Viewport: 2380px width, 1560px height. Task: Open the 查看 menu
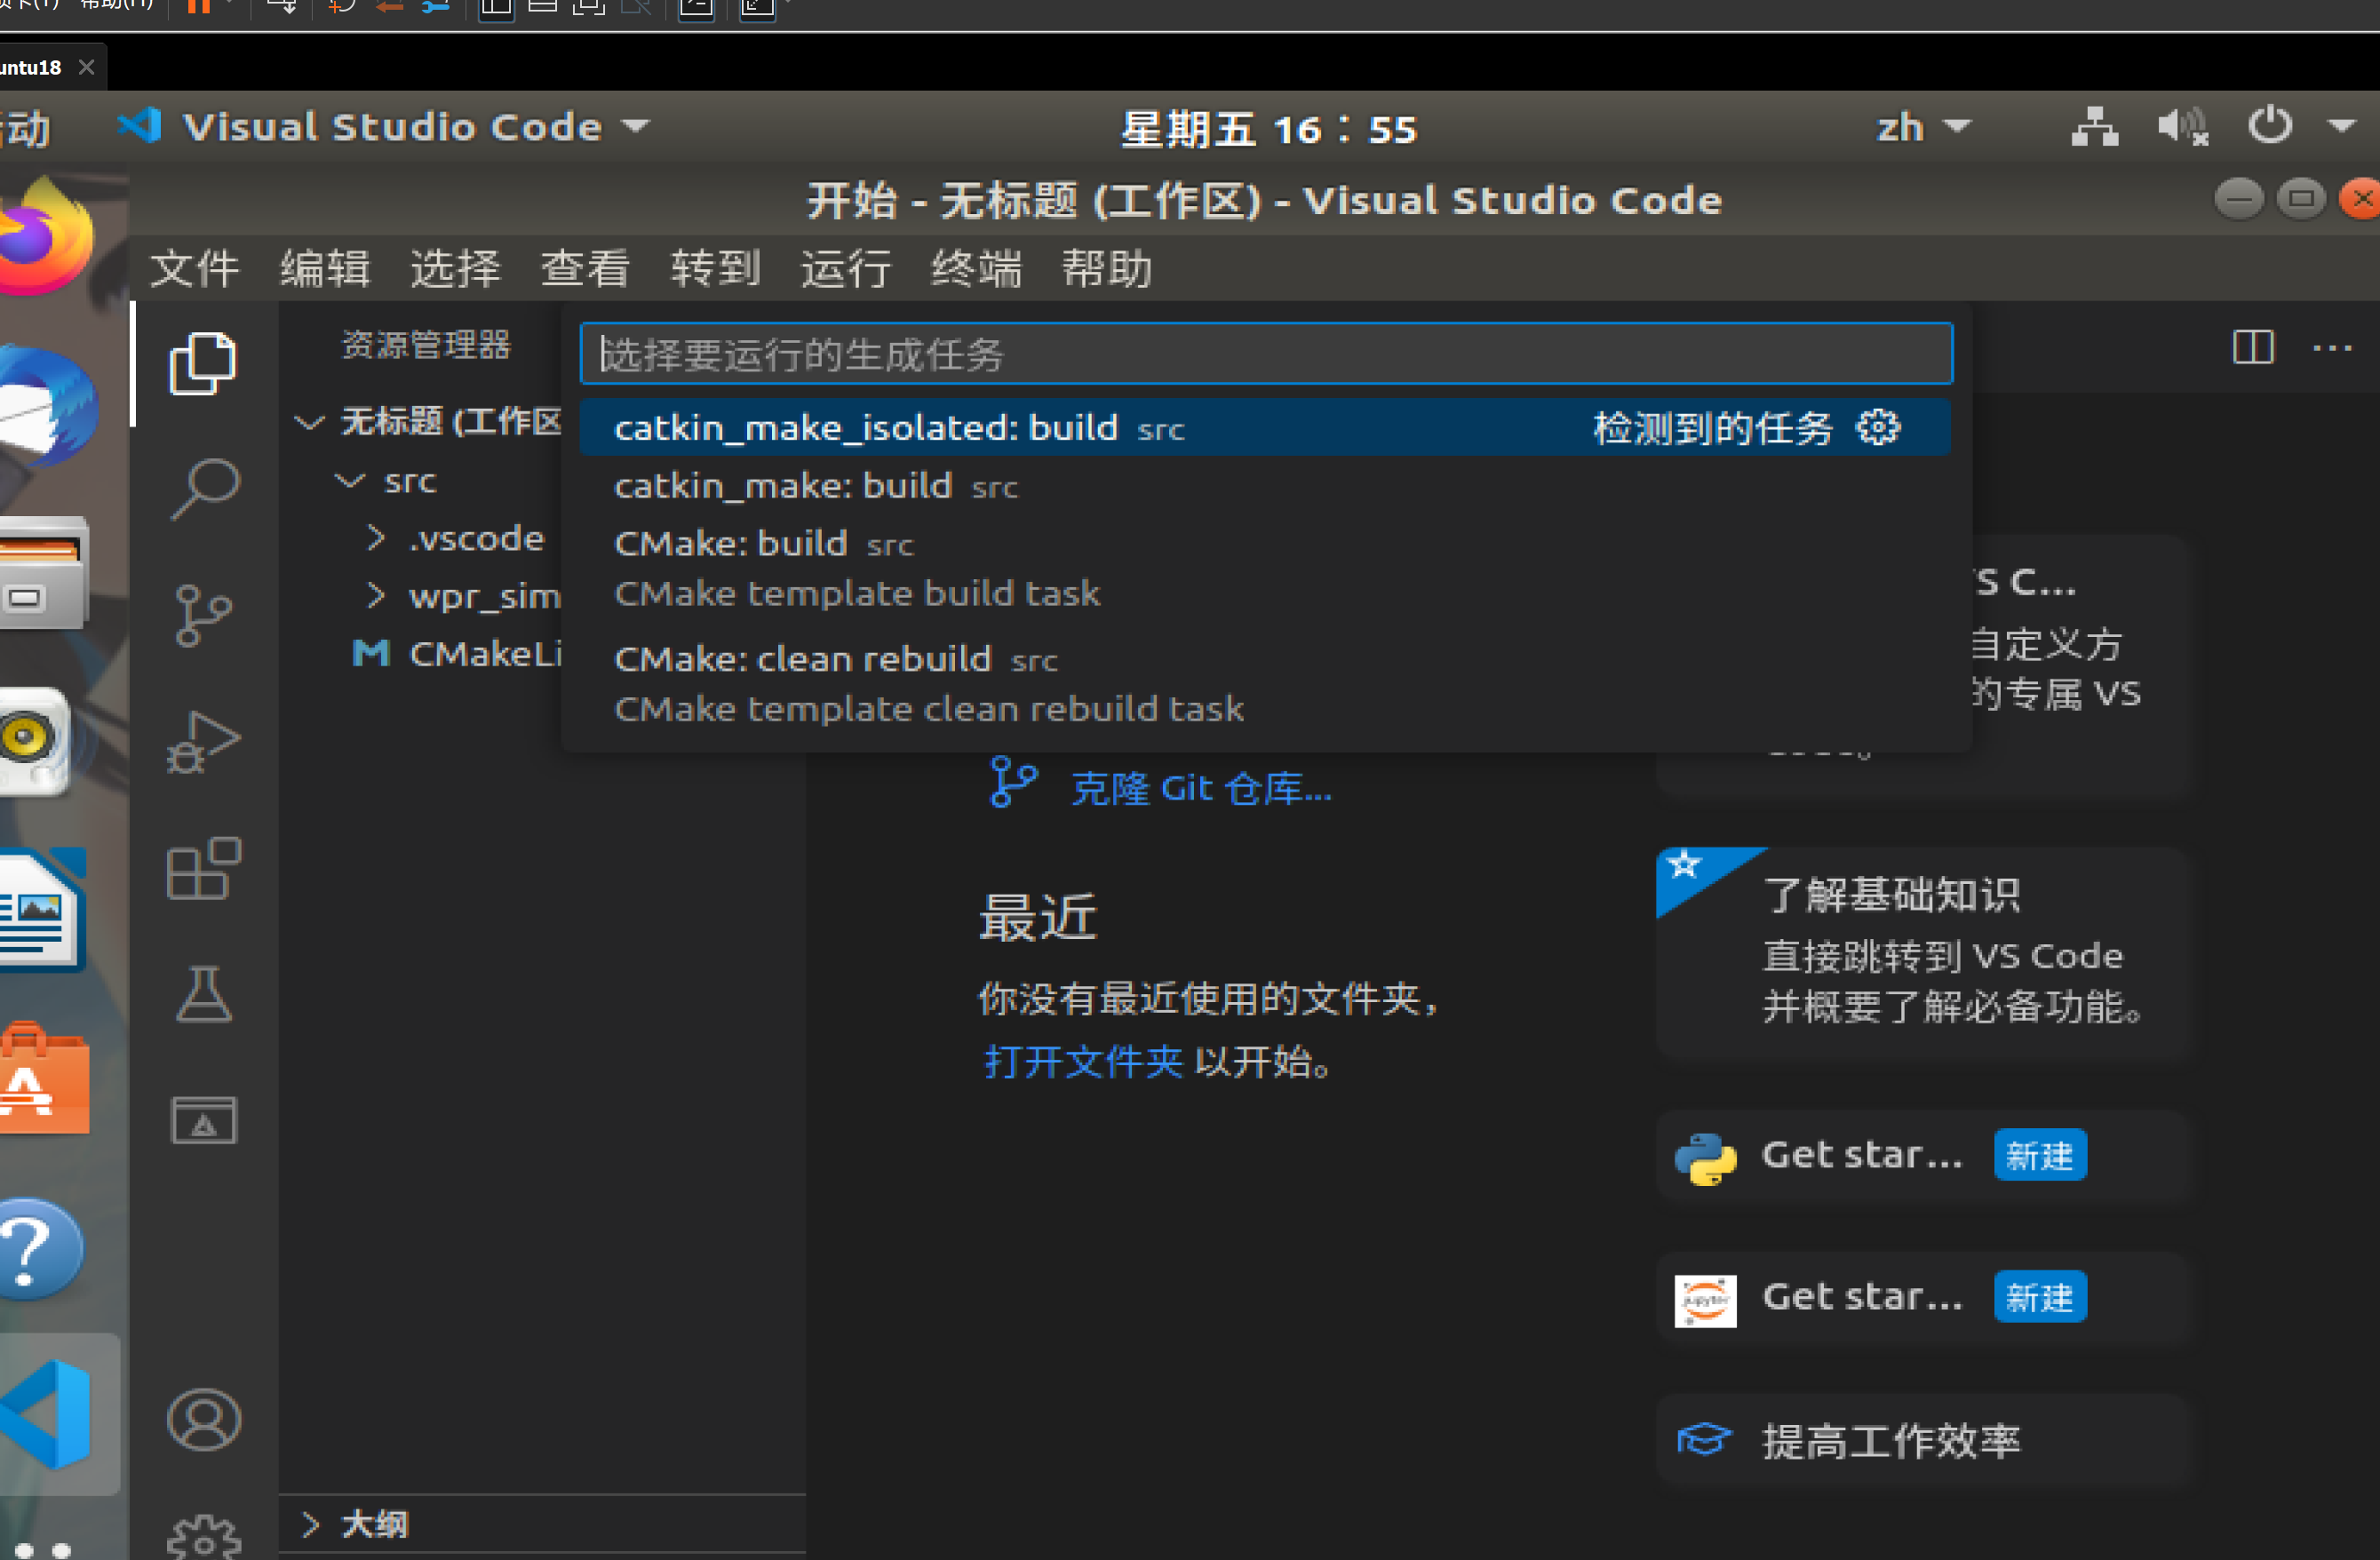click(x=585, y=268)
